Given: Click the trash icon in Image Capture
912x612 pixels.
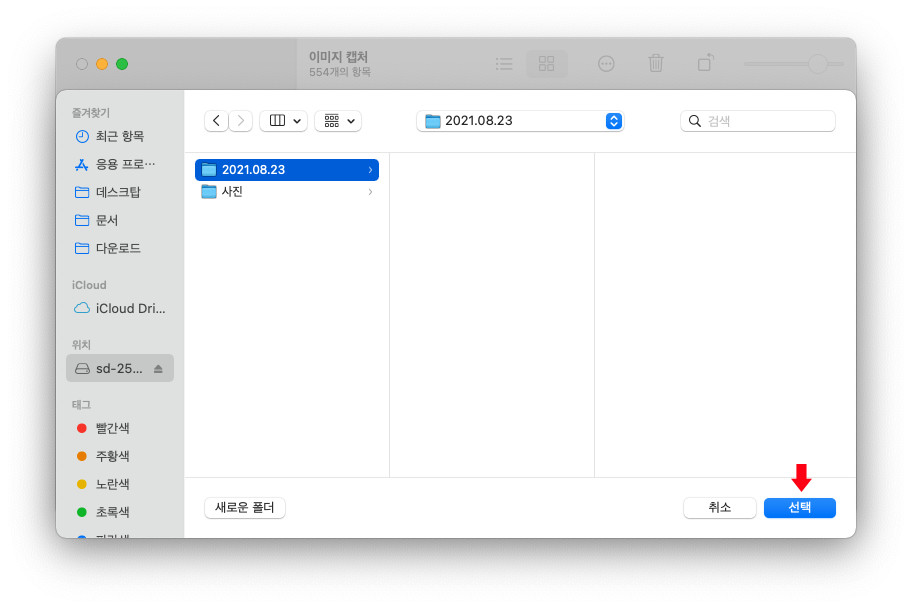Looking at the screenshot, I should (656, 63).
